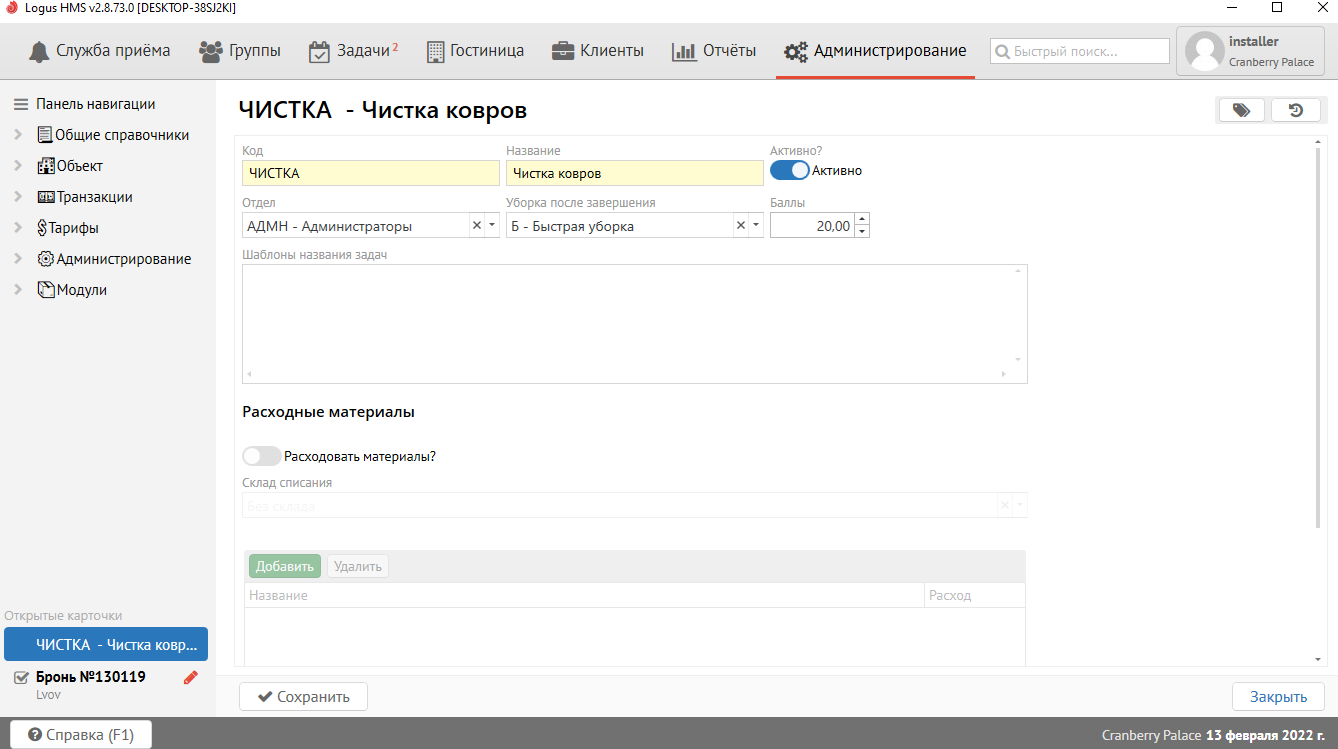Click the installer user avatar
This screenshot has height=749, width=1338.
coord(1204,51)
